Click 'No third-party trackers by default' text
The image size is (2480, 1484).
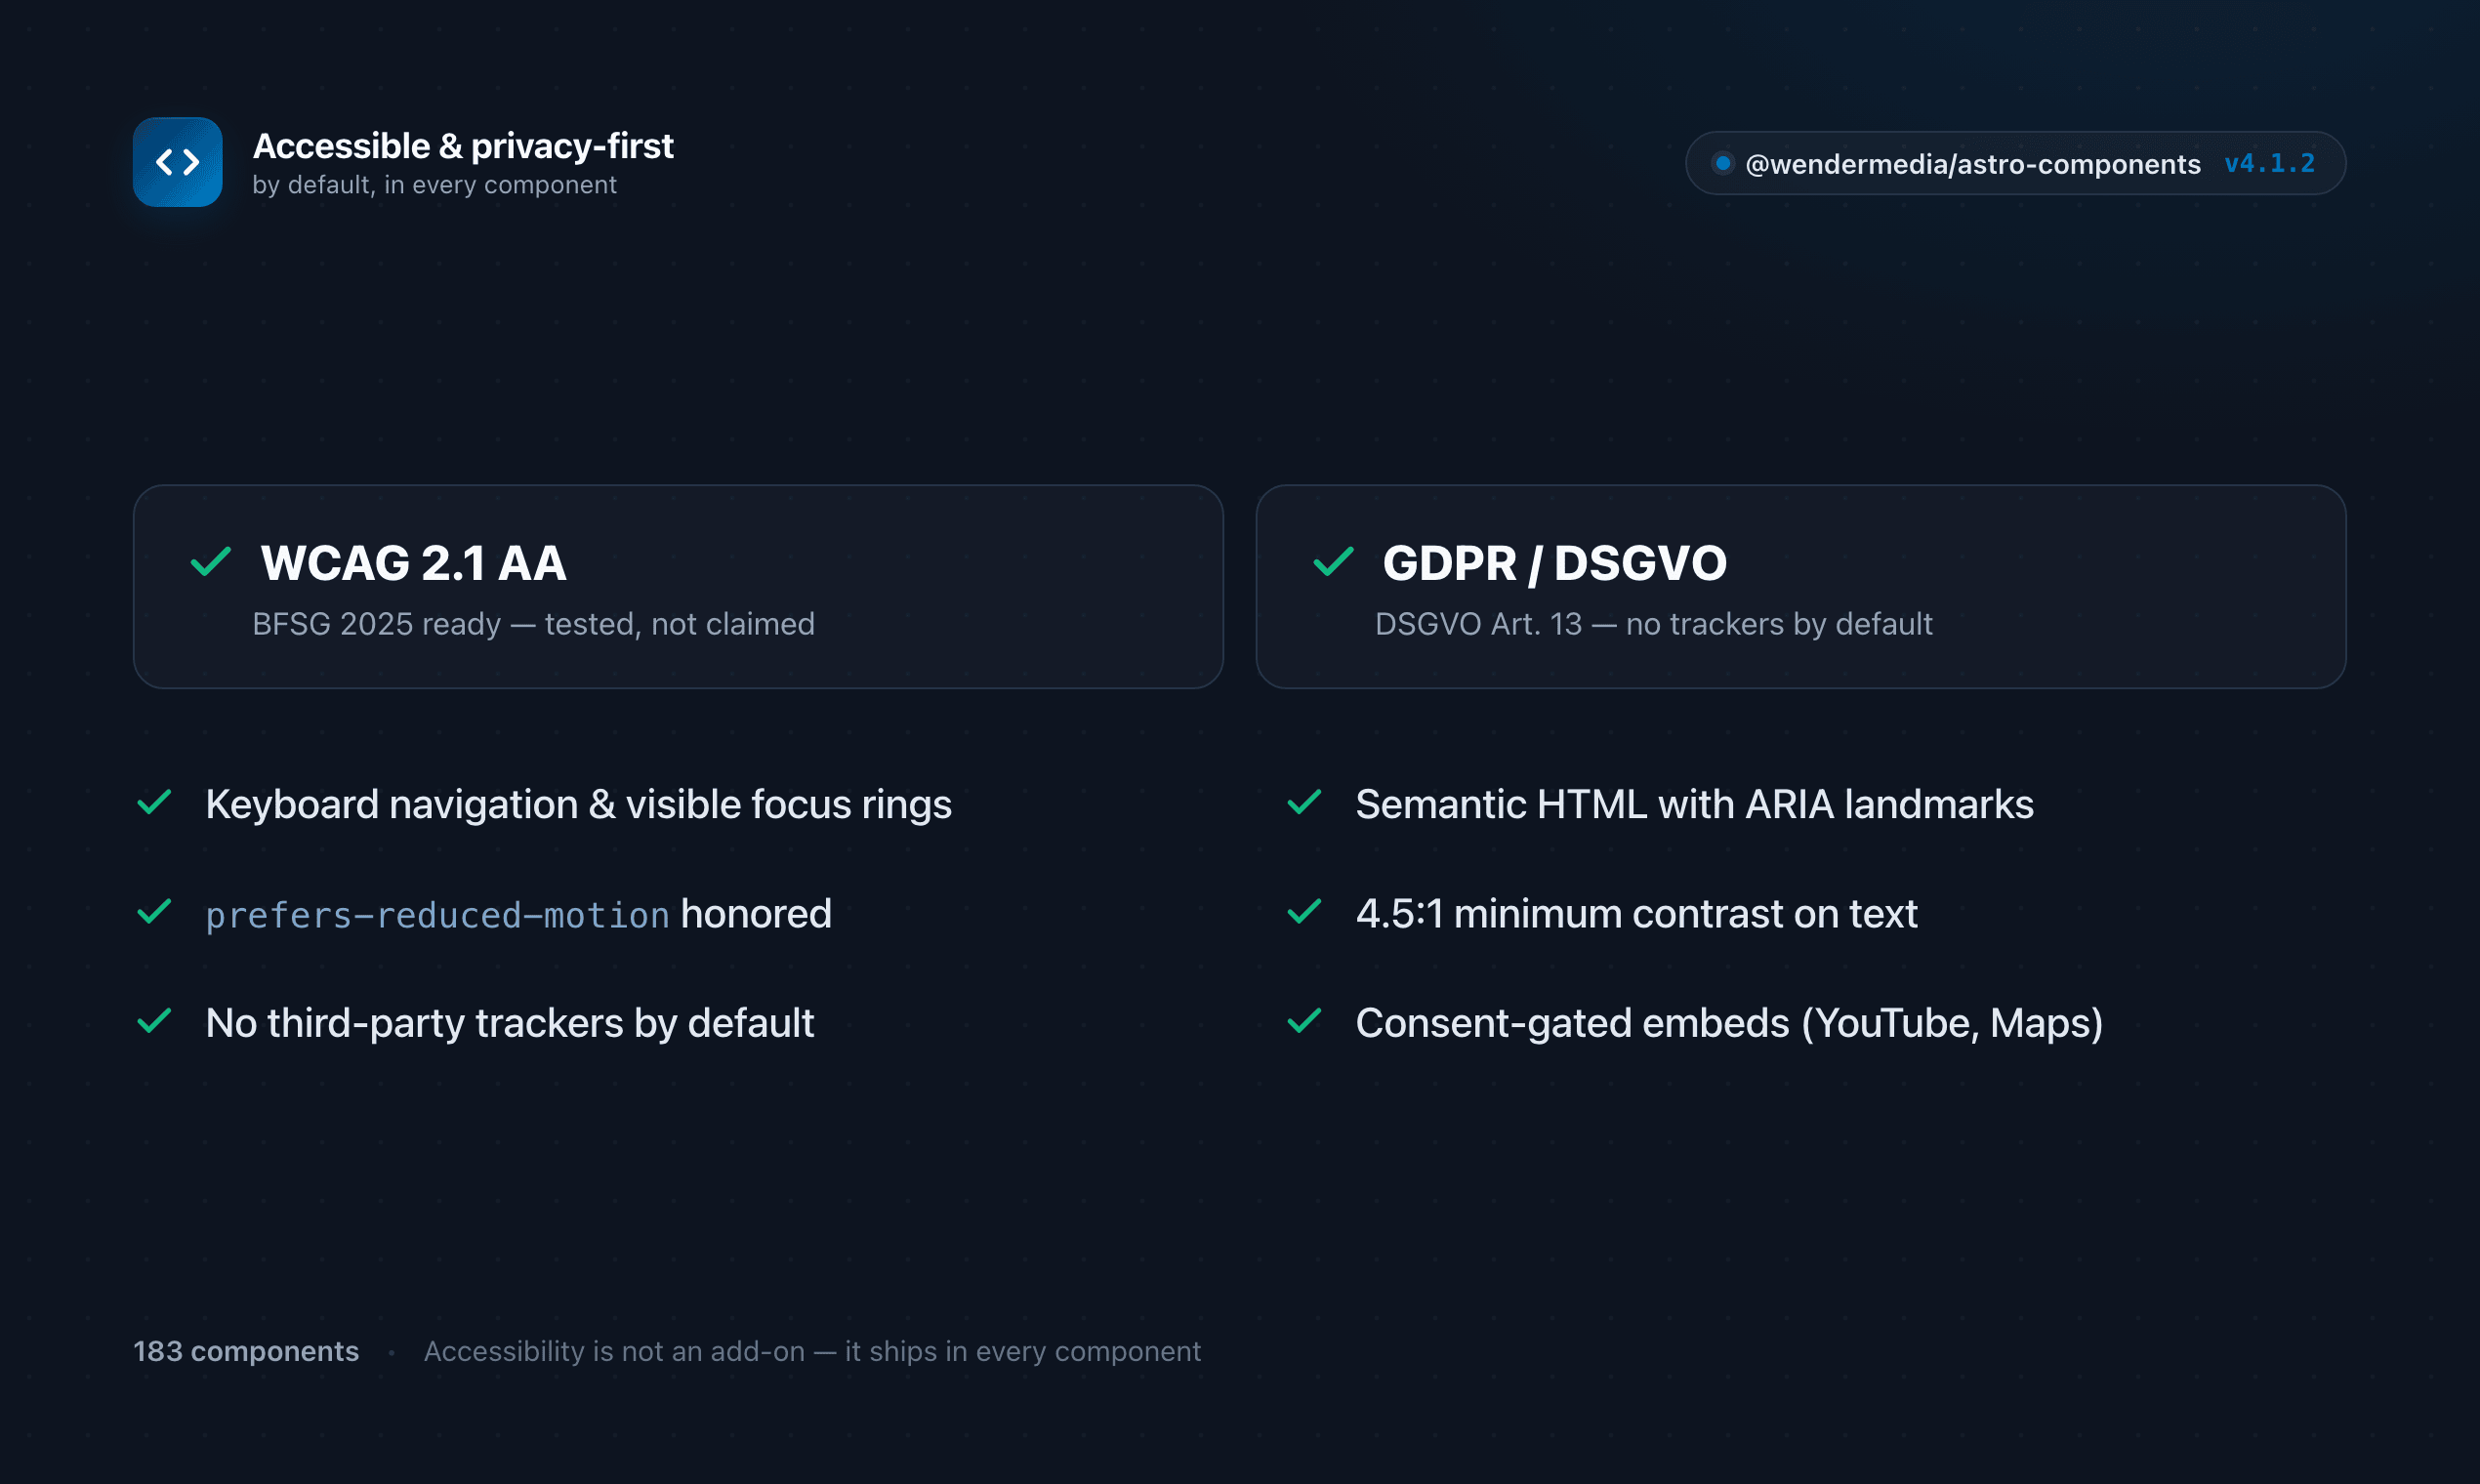click(x=510, y=1023)
